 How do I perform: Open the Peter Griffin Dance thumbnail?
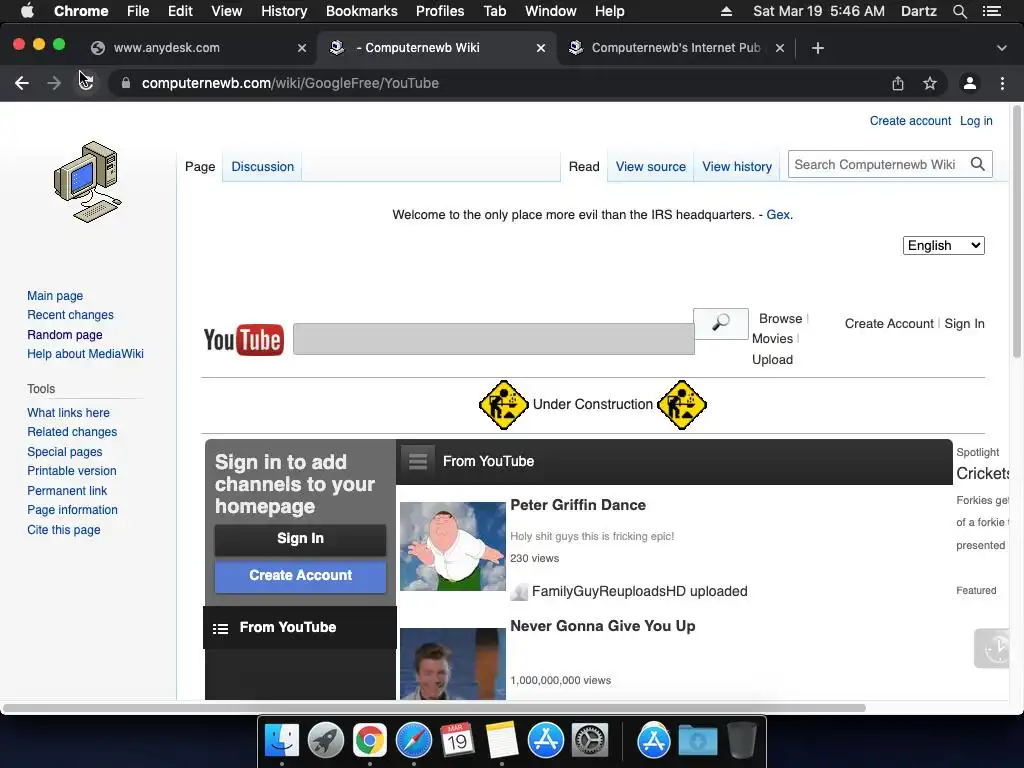453,547
